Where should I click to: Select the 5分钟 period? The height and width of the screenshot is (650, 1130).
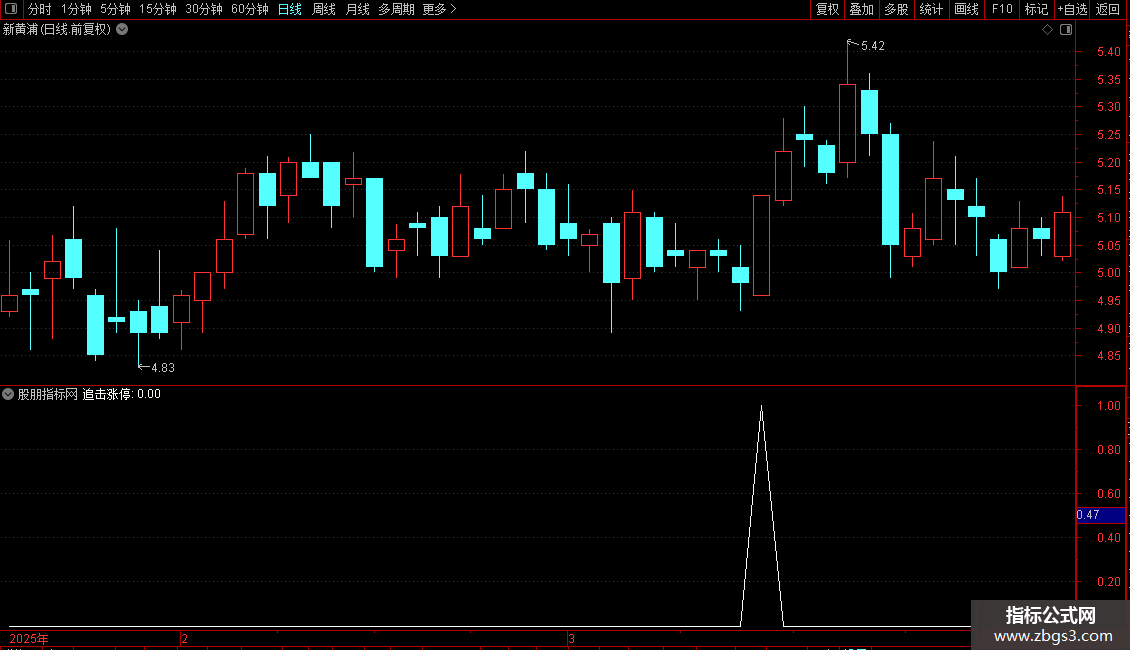pyautogui.click(x=115, y=9)
